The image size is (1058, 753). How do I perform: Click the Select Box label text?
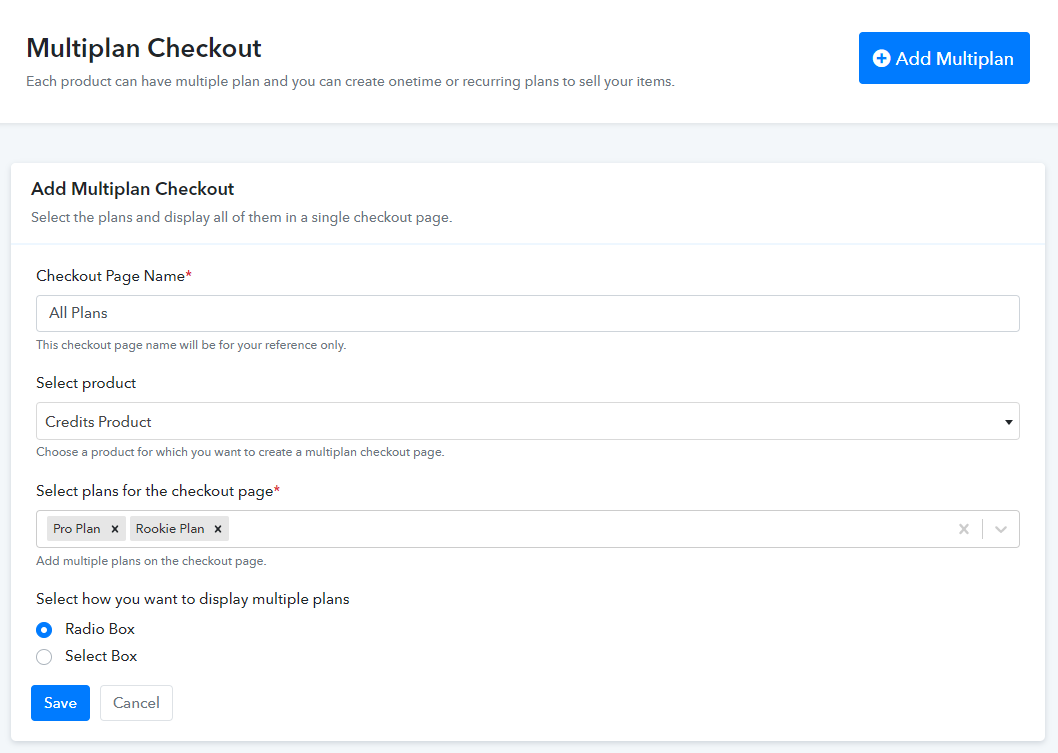pos(101,656)
